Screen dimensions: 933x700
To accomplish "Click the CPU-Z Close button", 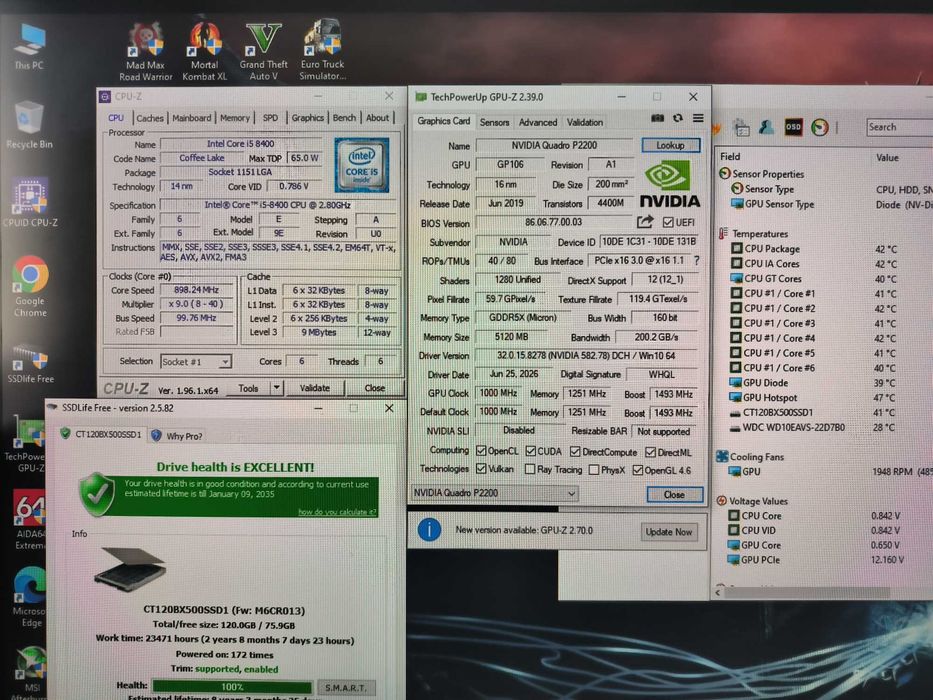I will pos(374,388).
